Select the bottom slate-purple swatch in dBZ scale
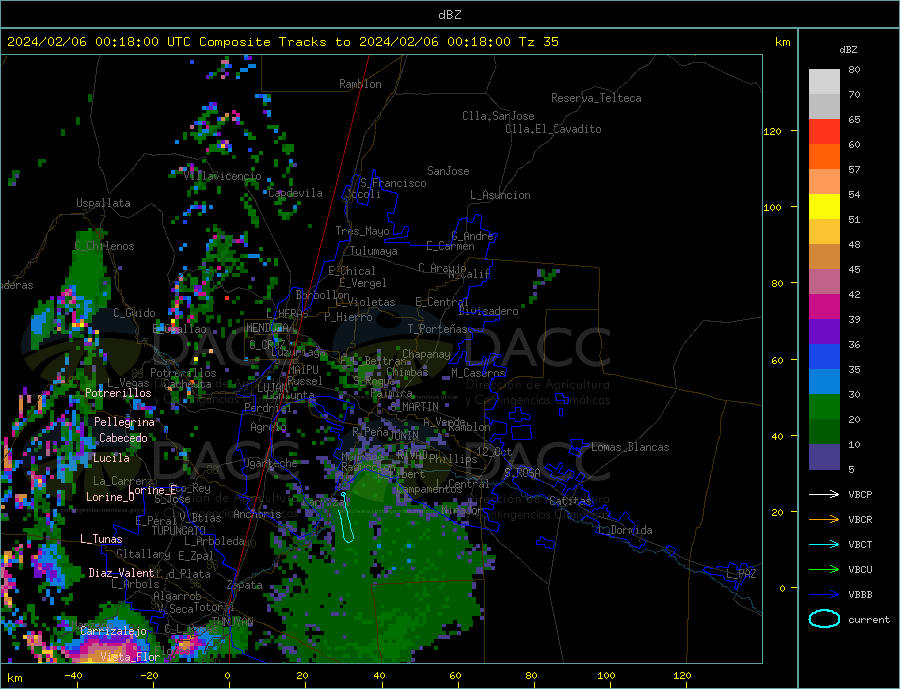Image resolution: width=900 pixels, height=689 pixels. click(824, 457)
